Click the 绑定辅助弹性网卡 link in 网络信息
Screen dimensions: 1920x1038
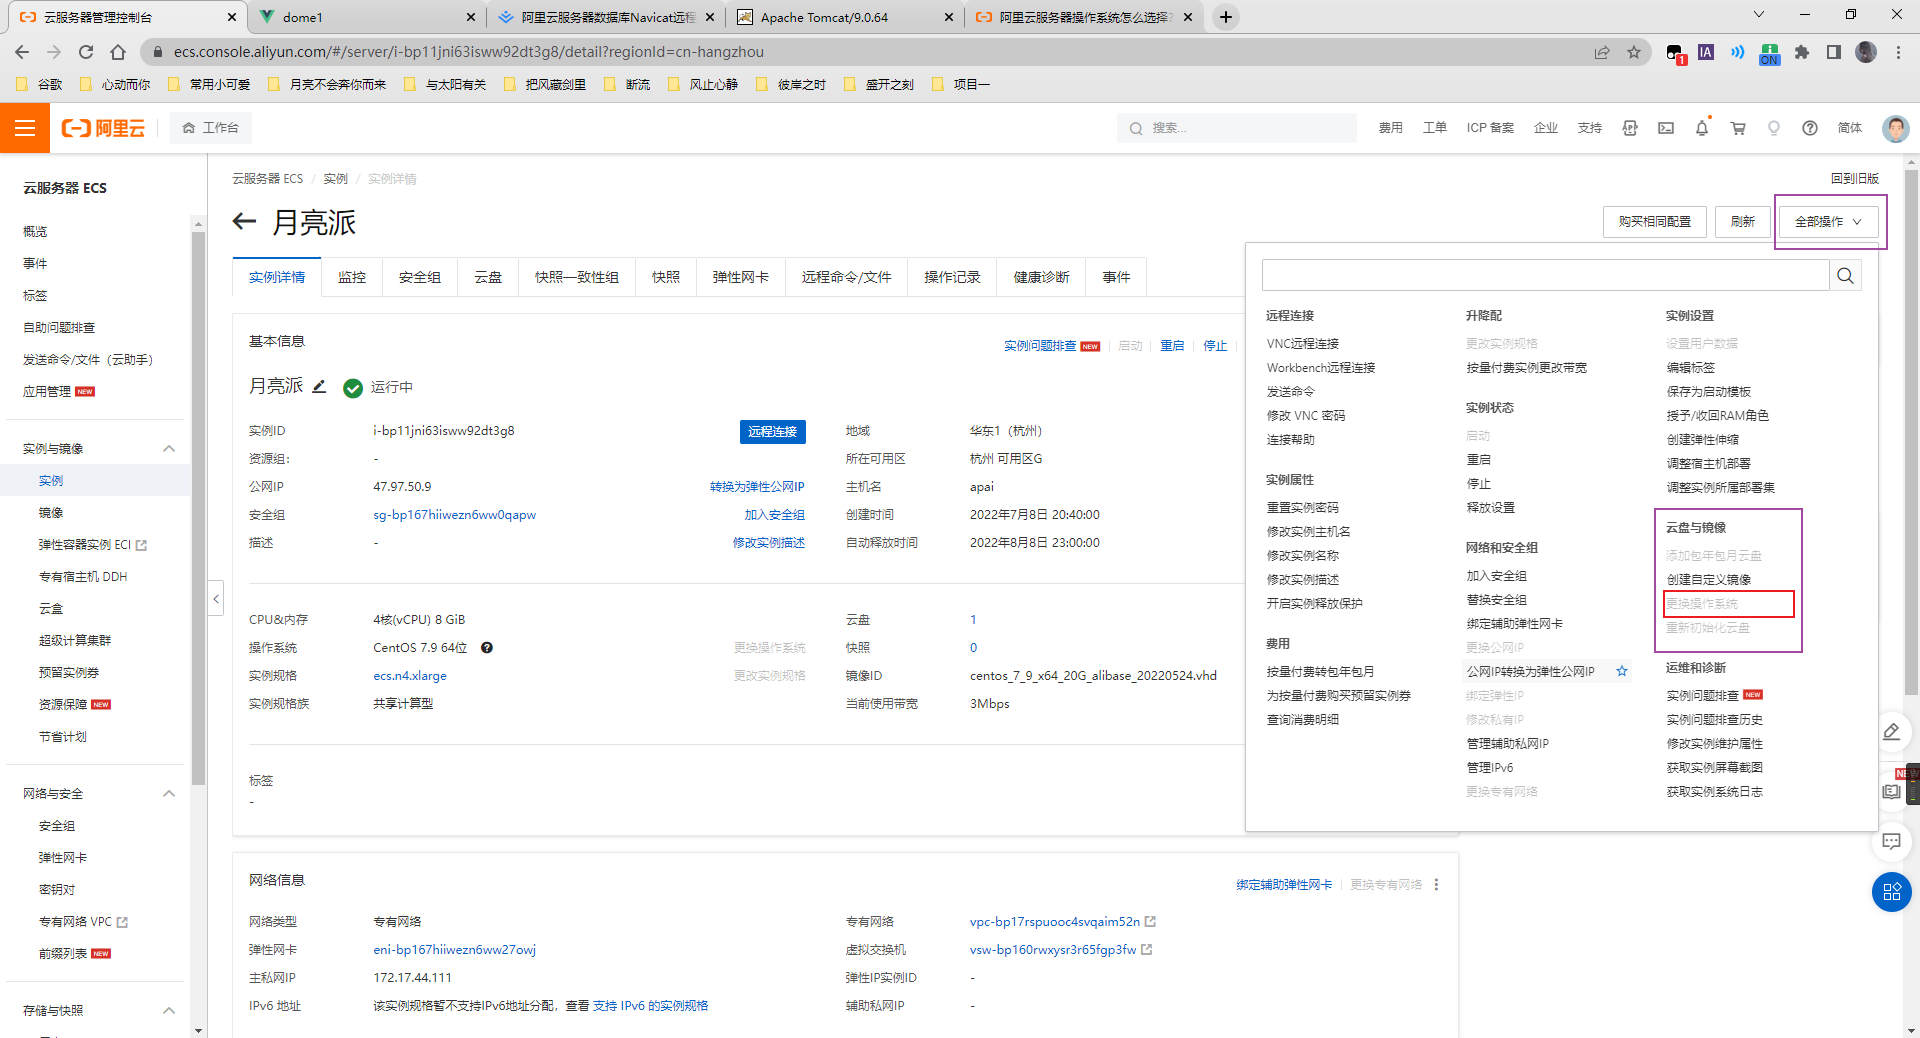tap(1284, 884)
